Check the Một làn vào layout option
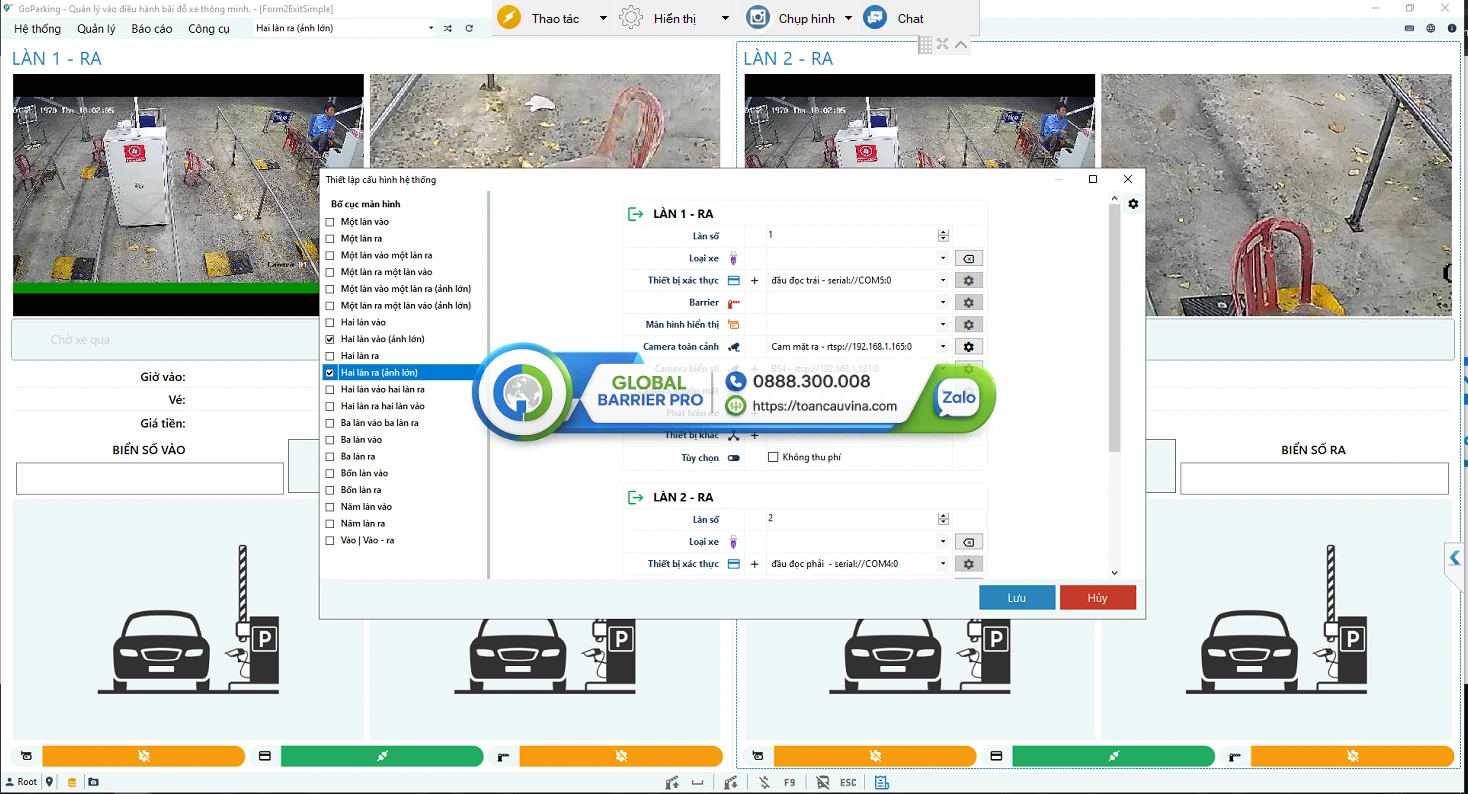Screen dimensions: 1468x794 point(330,222)
